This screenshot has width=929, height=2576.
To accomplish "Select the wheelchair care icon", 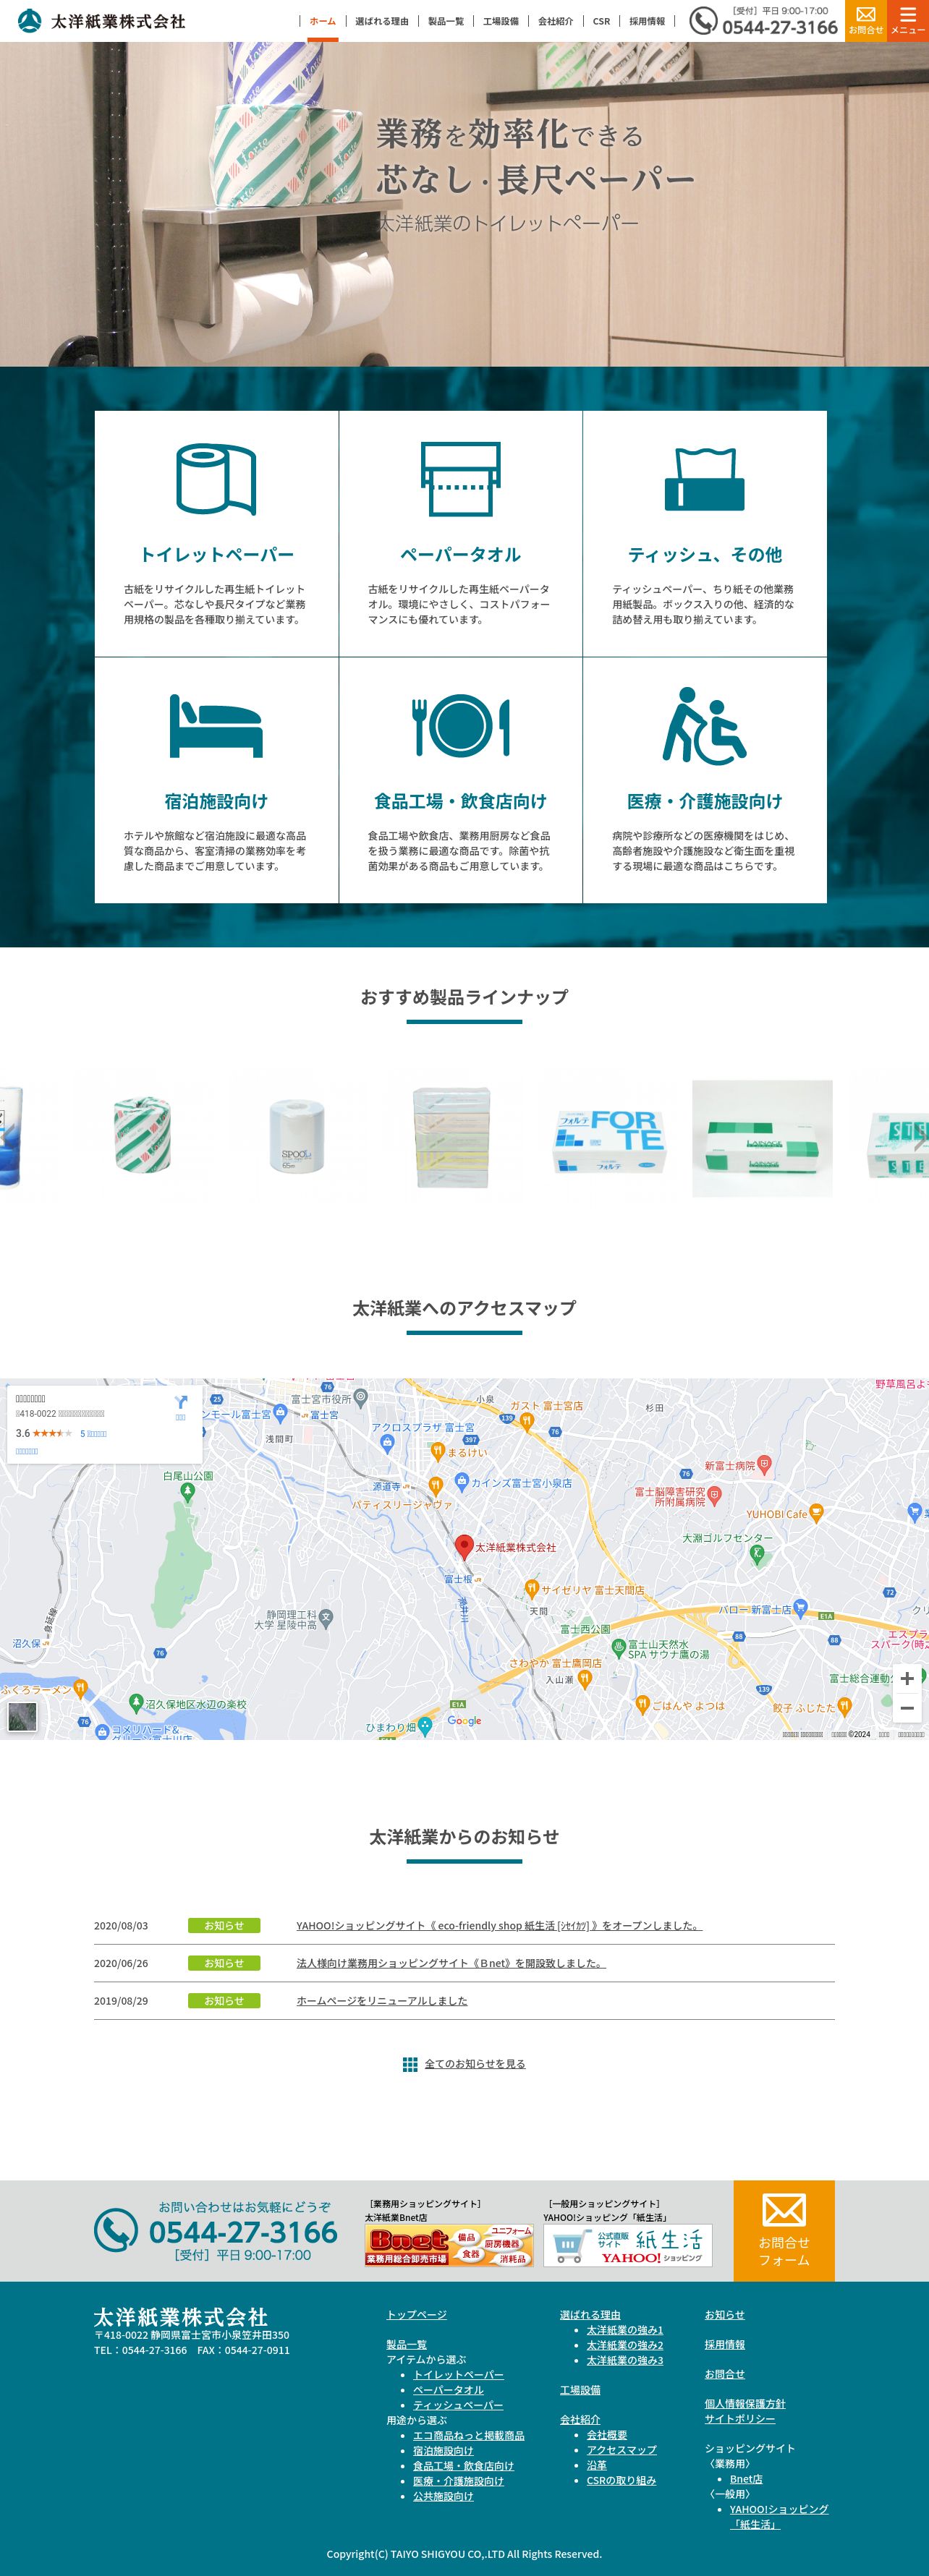I will click(x=705, y=725).
